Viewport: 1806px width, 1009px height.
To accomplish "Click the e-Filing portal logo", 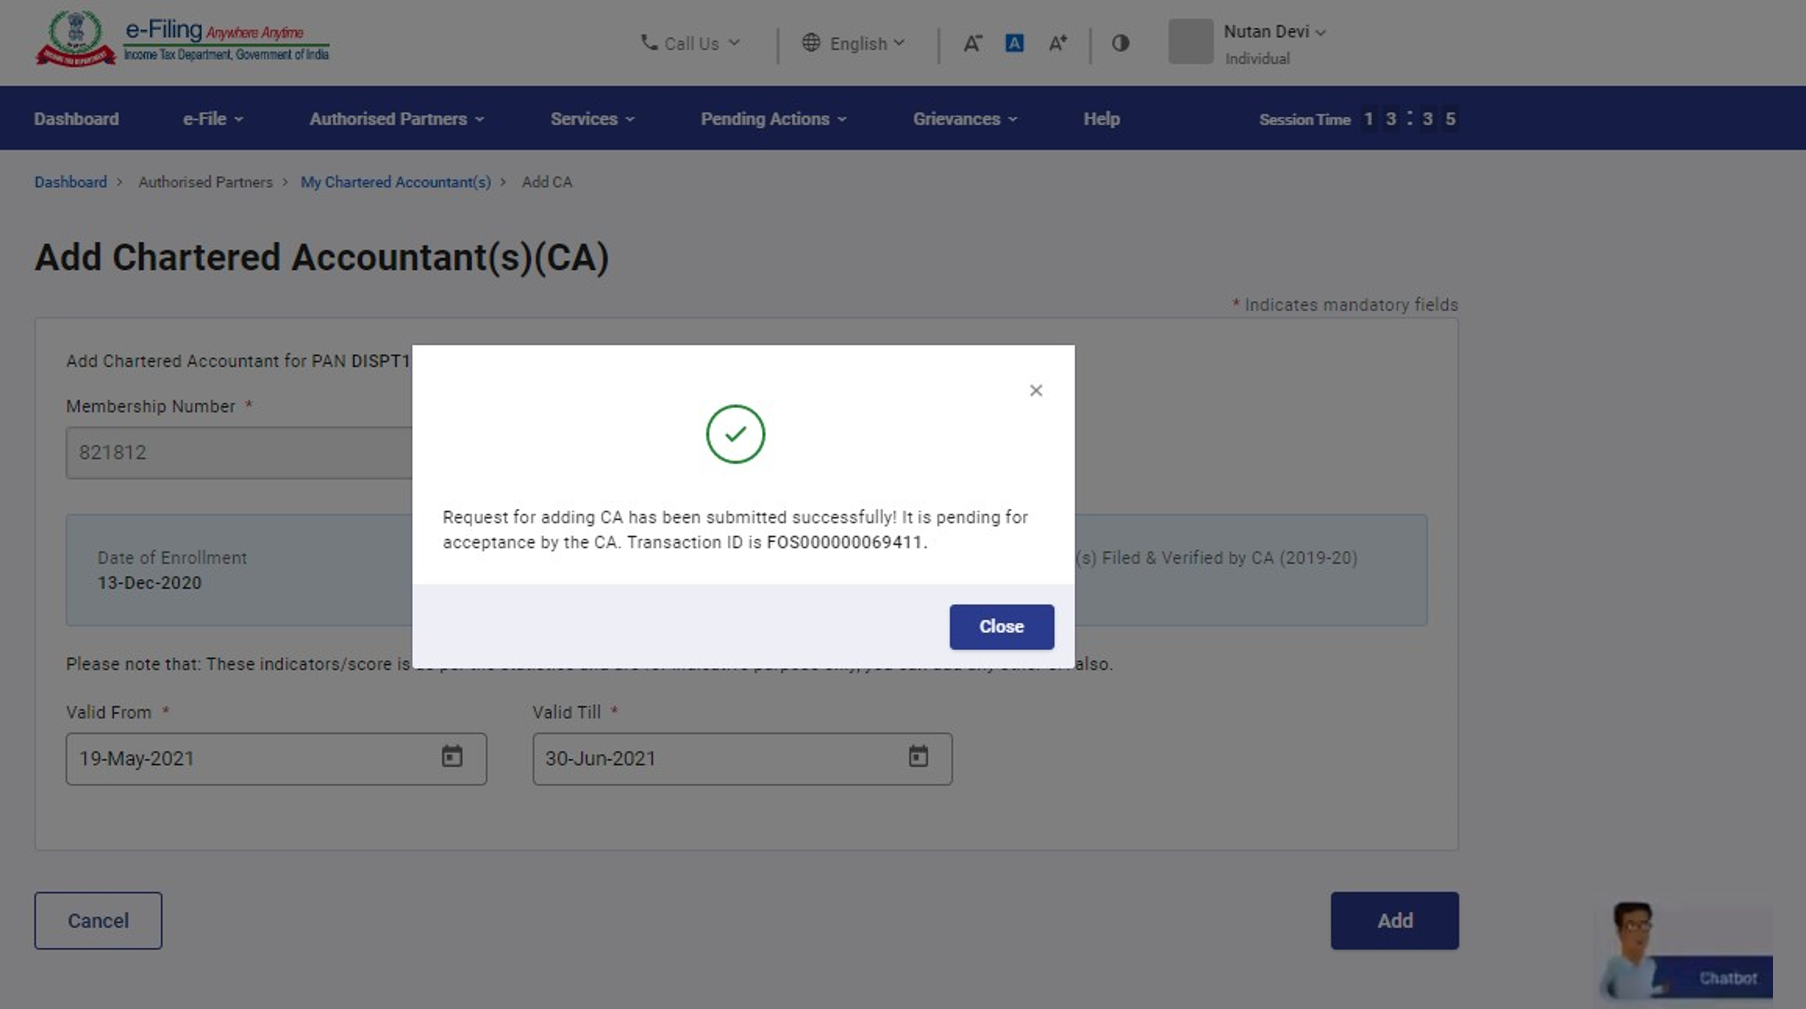I will pos(182,40).
